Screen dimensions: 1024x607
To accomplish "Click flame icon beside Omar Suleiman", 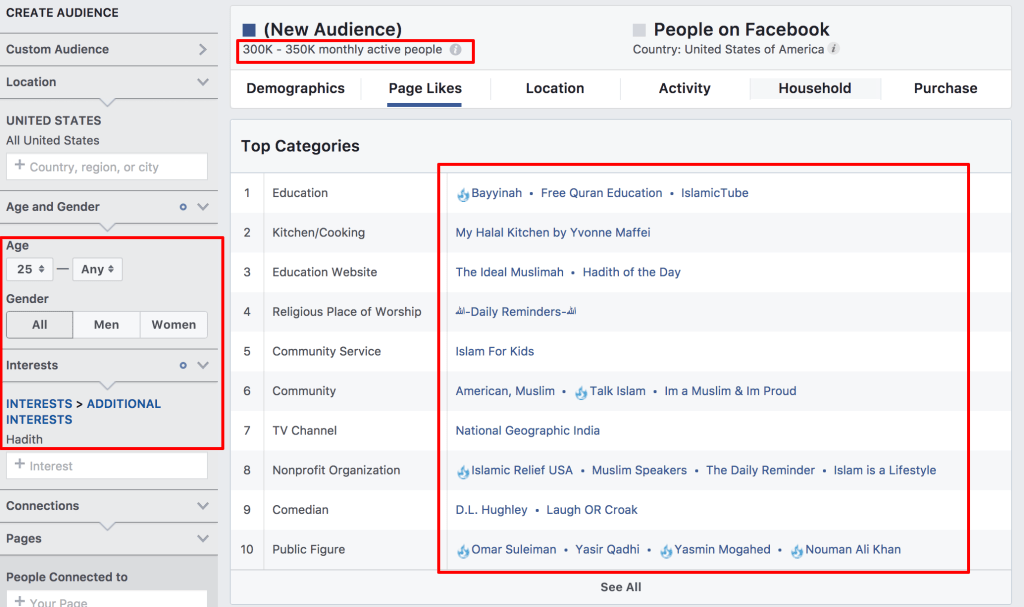I will click(463, 550).
